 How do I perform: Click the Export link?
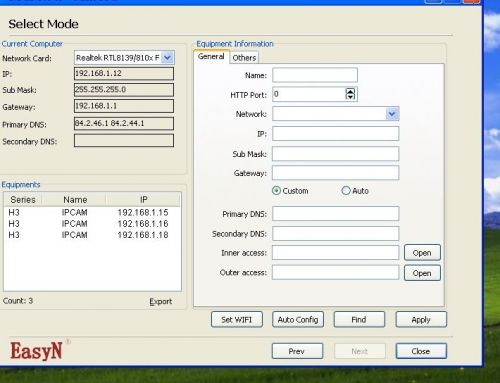click(x=161, y=302)
